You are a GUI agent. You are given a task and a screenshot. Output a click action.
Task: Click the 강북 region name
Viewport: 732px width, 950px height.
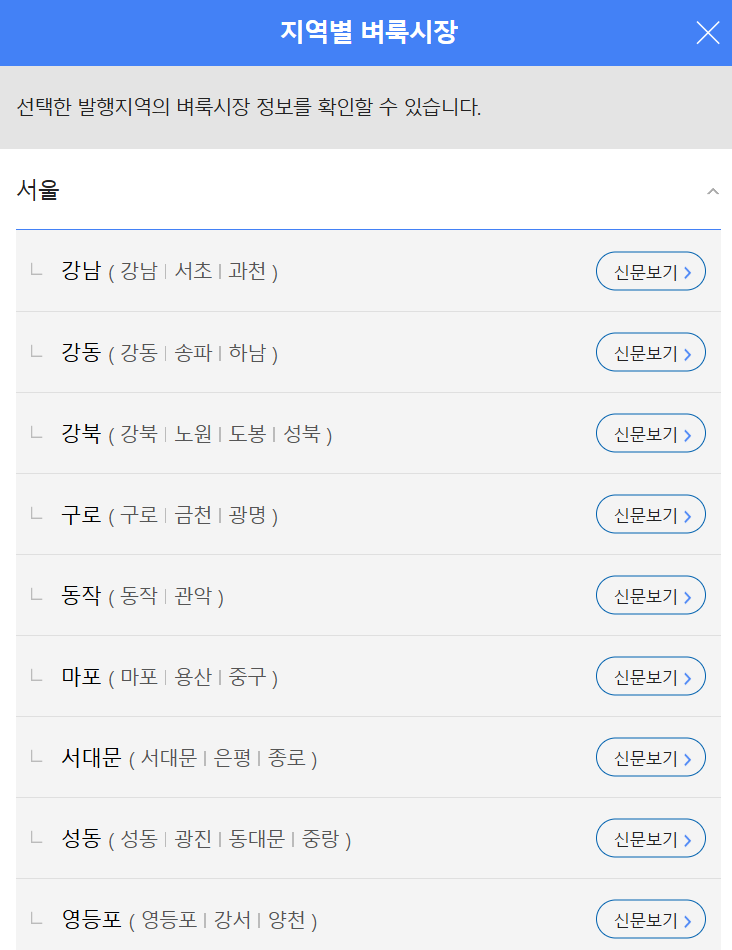pos(81,433)
